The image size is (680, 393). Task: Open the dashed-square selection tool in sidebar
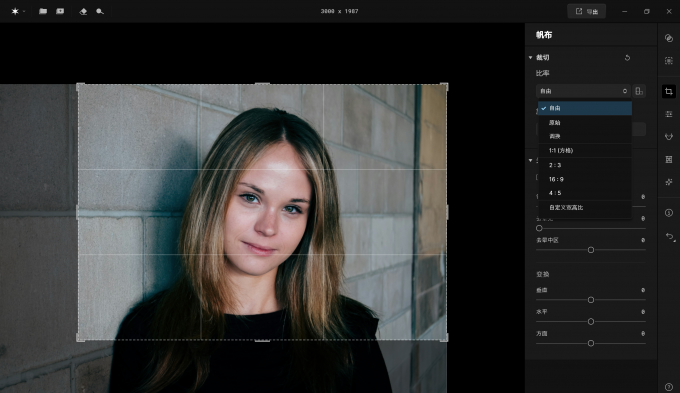669,61
